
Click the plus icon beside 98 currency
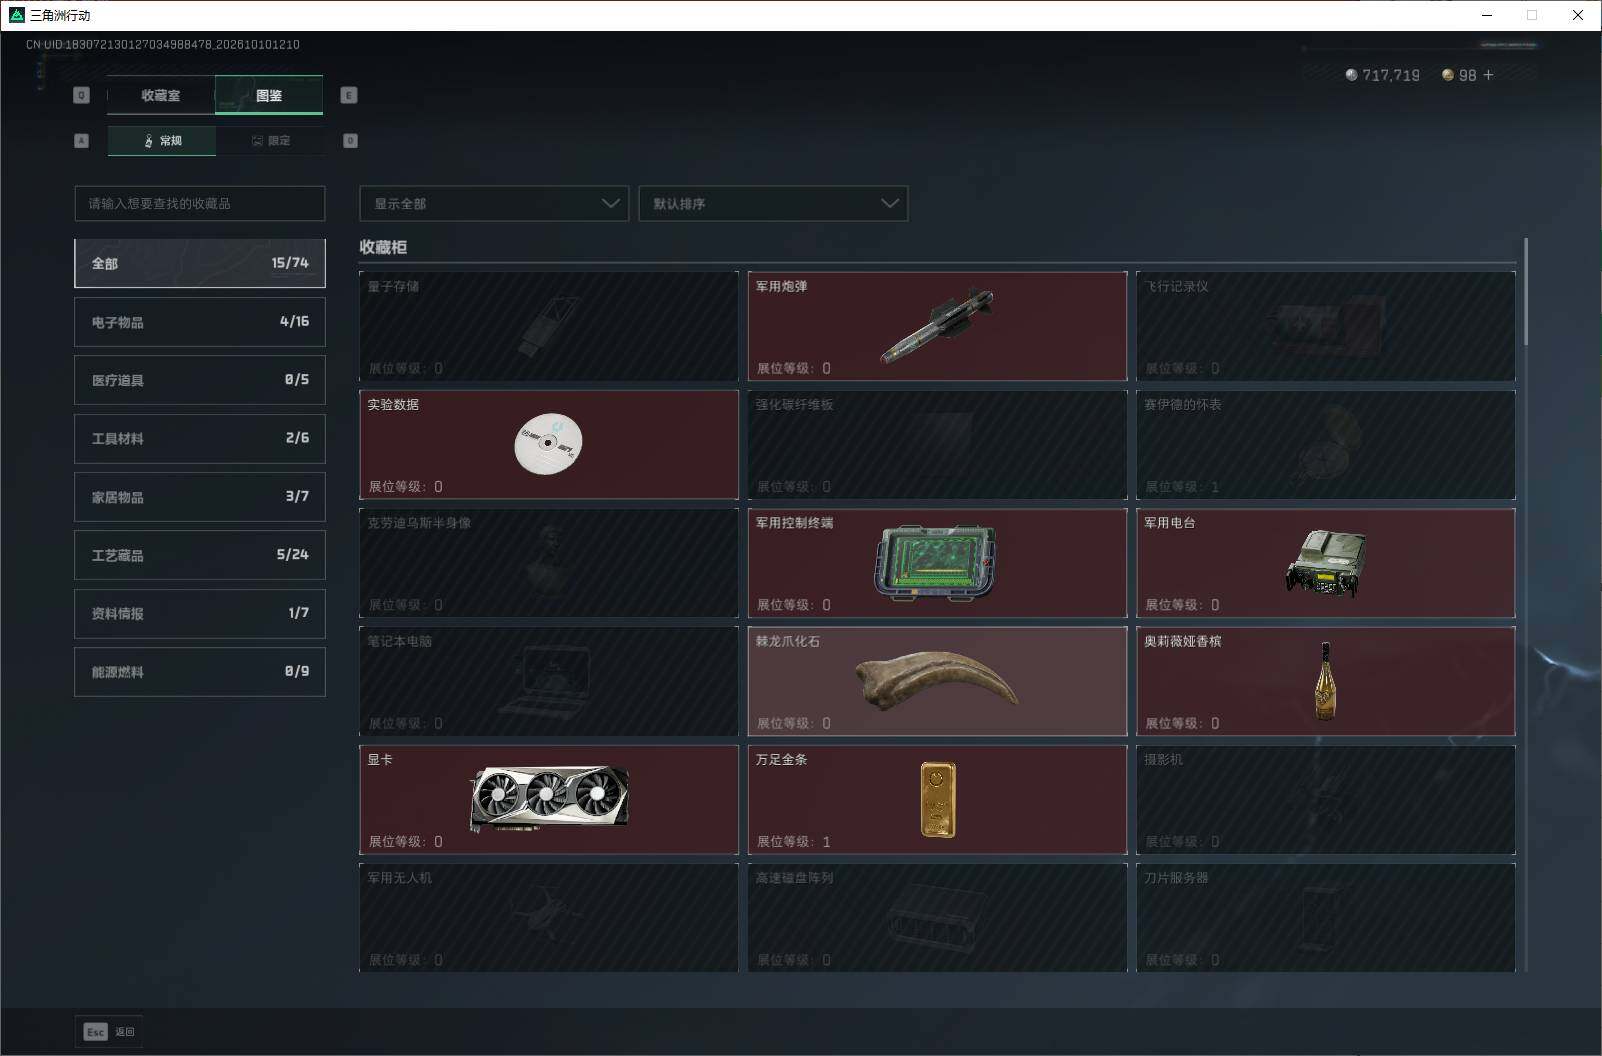click(x=1488, y=75)
